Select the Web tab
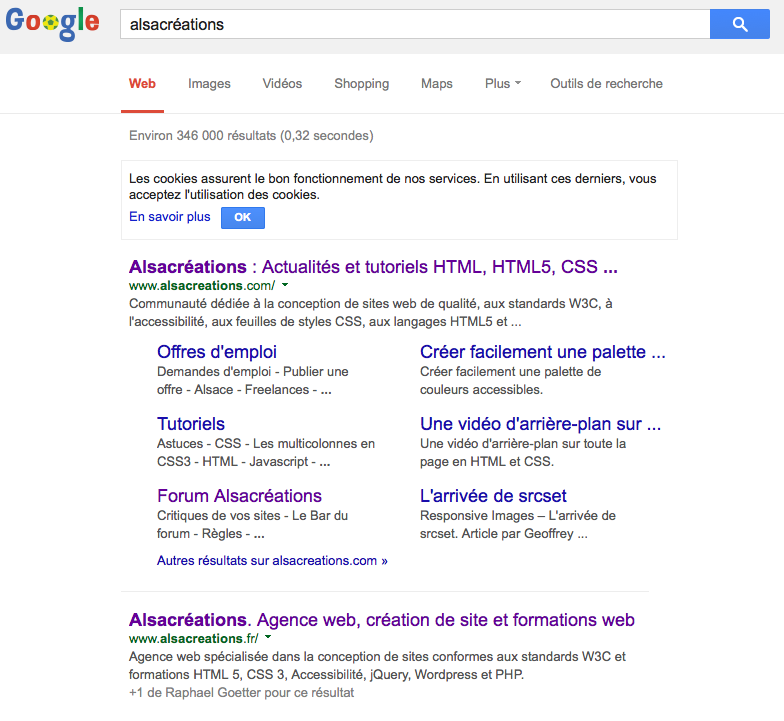784x721 pixels. pyautogui.click(x=142, y=84)
